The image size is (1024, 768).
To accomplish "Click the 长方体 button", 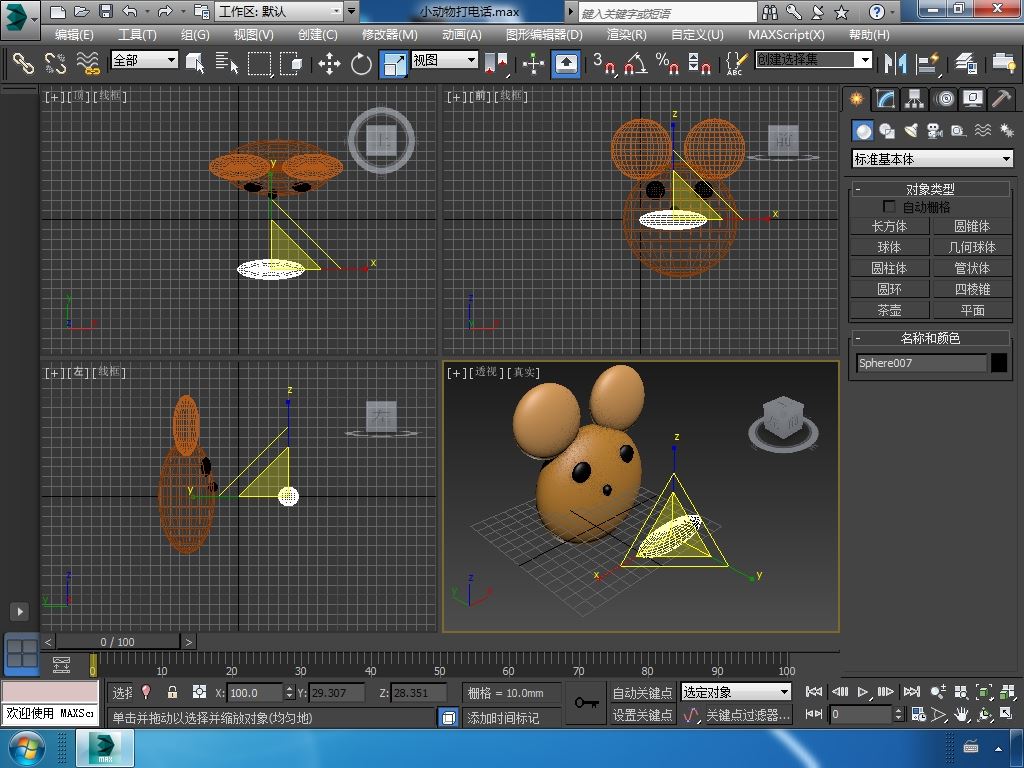I will click(889, 226).
